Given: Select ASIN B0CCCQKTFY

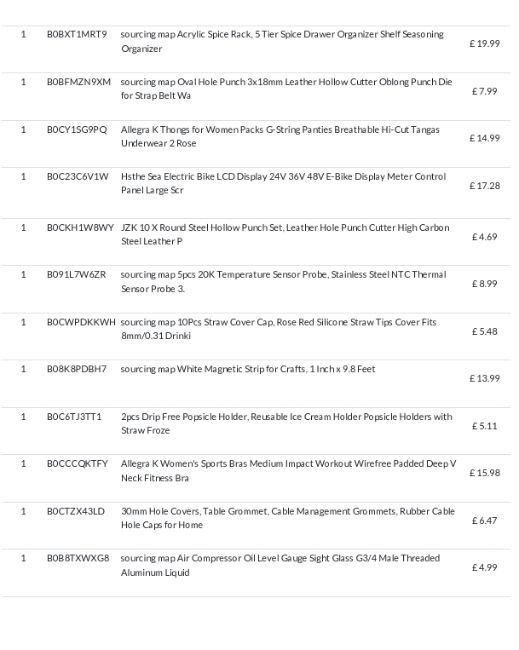Looking at the screenshot, I should pos(78,463).
